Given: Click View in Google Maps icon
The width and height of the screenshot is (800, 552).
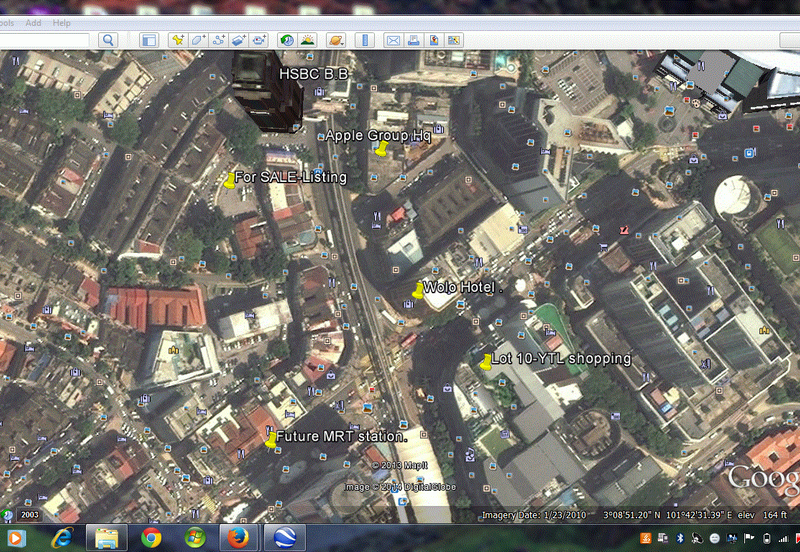Looking at the screenshot, I should [454, 40].
